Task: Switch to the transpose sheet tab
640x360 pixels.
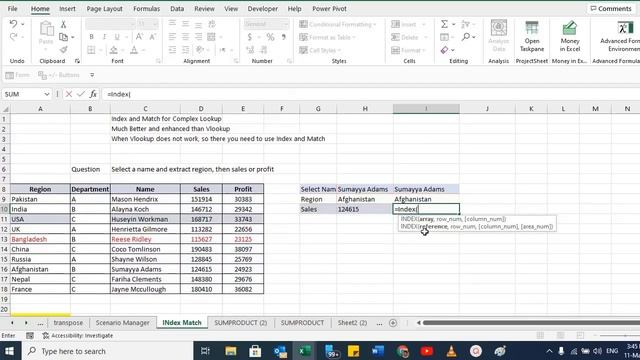Action: [x=68, y=323]
